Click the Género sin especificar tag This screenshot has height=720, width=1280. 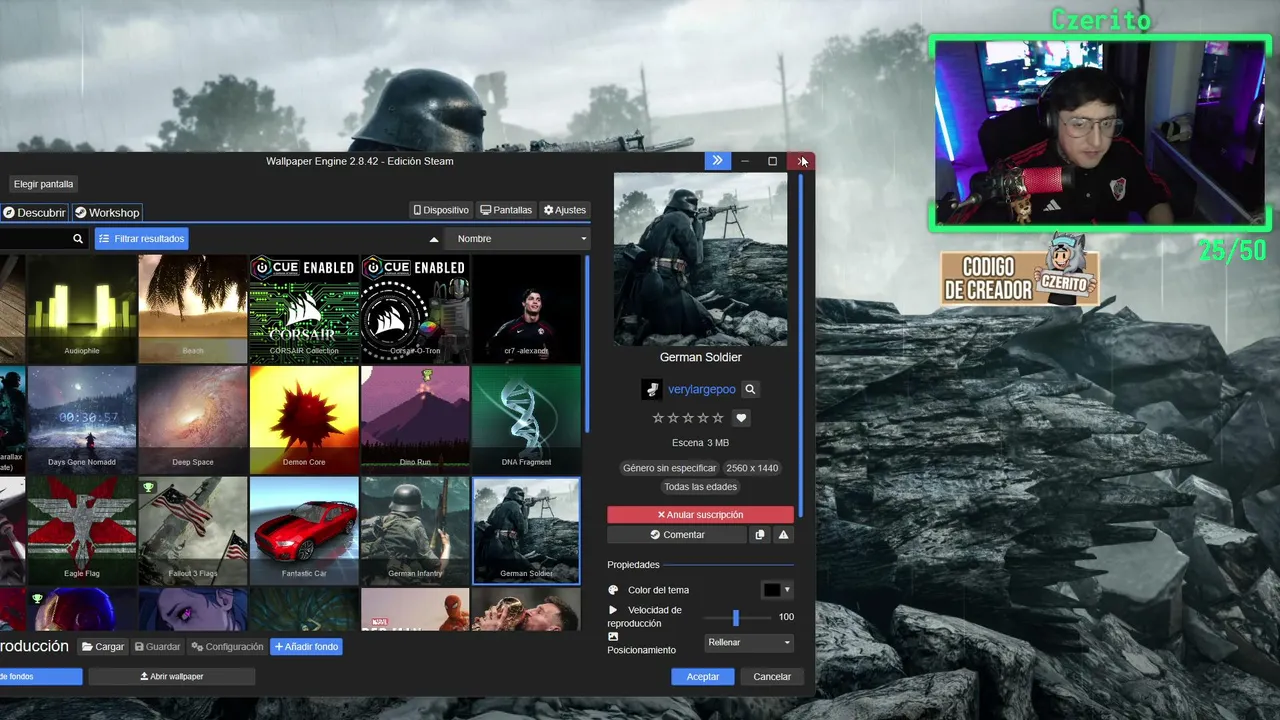(x=670, y=468)
